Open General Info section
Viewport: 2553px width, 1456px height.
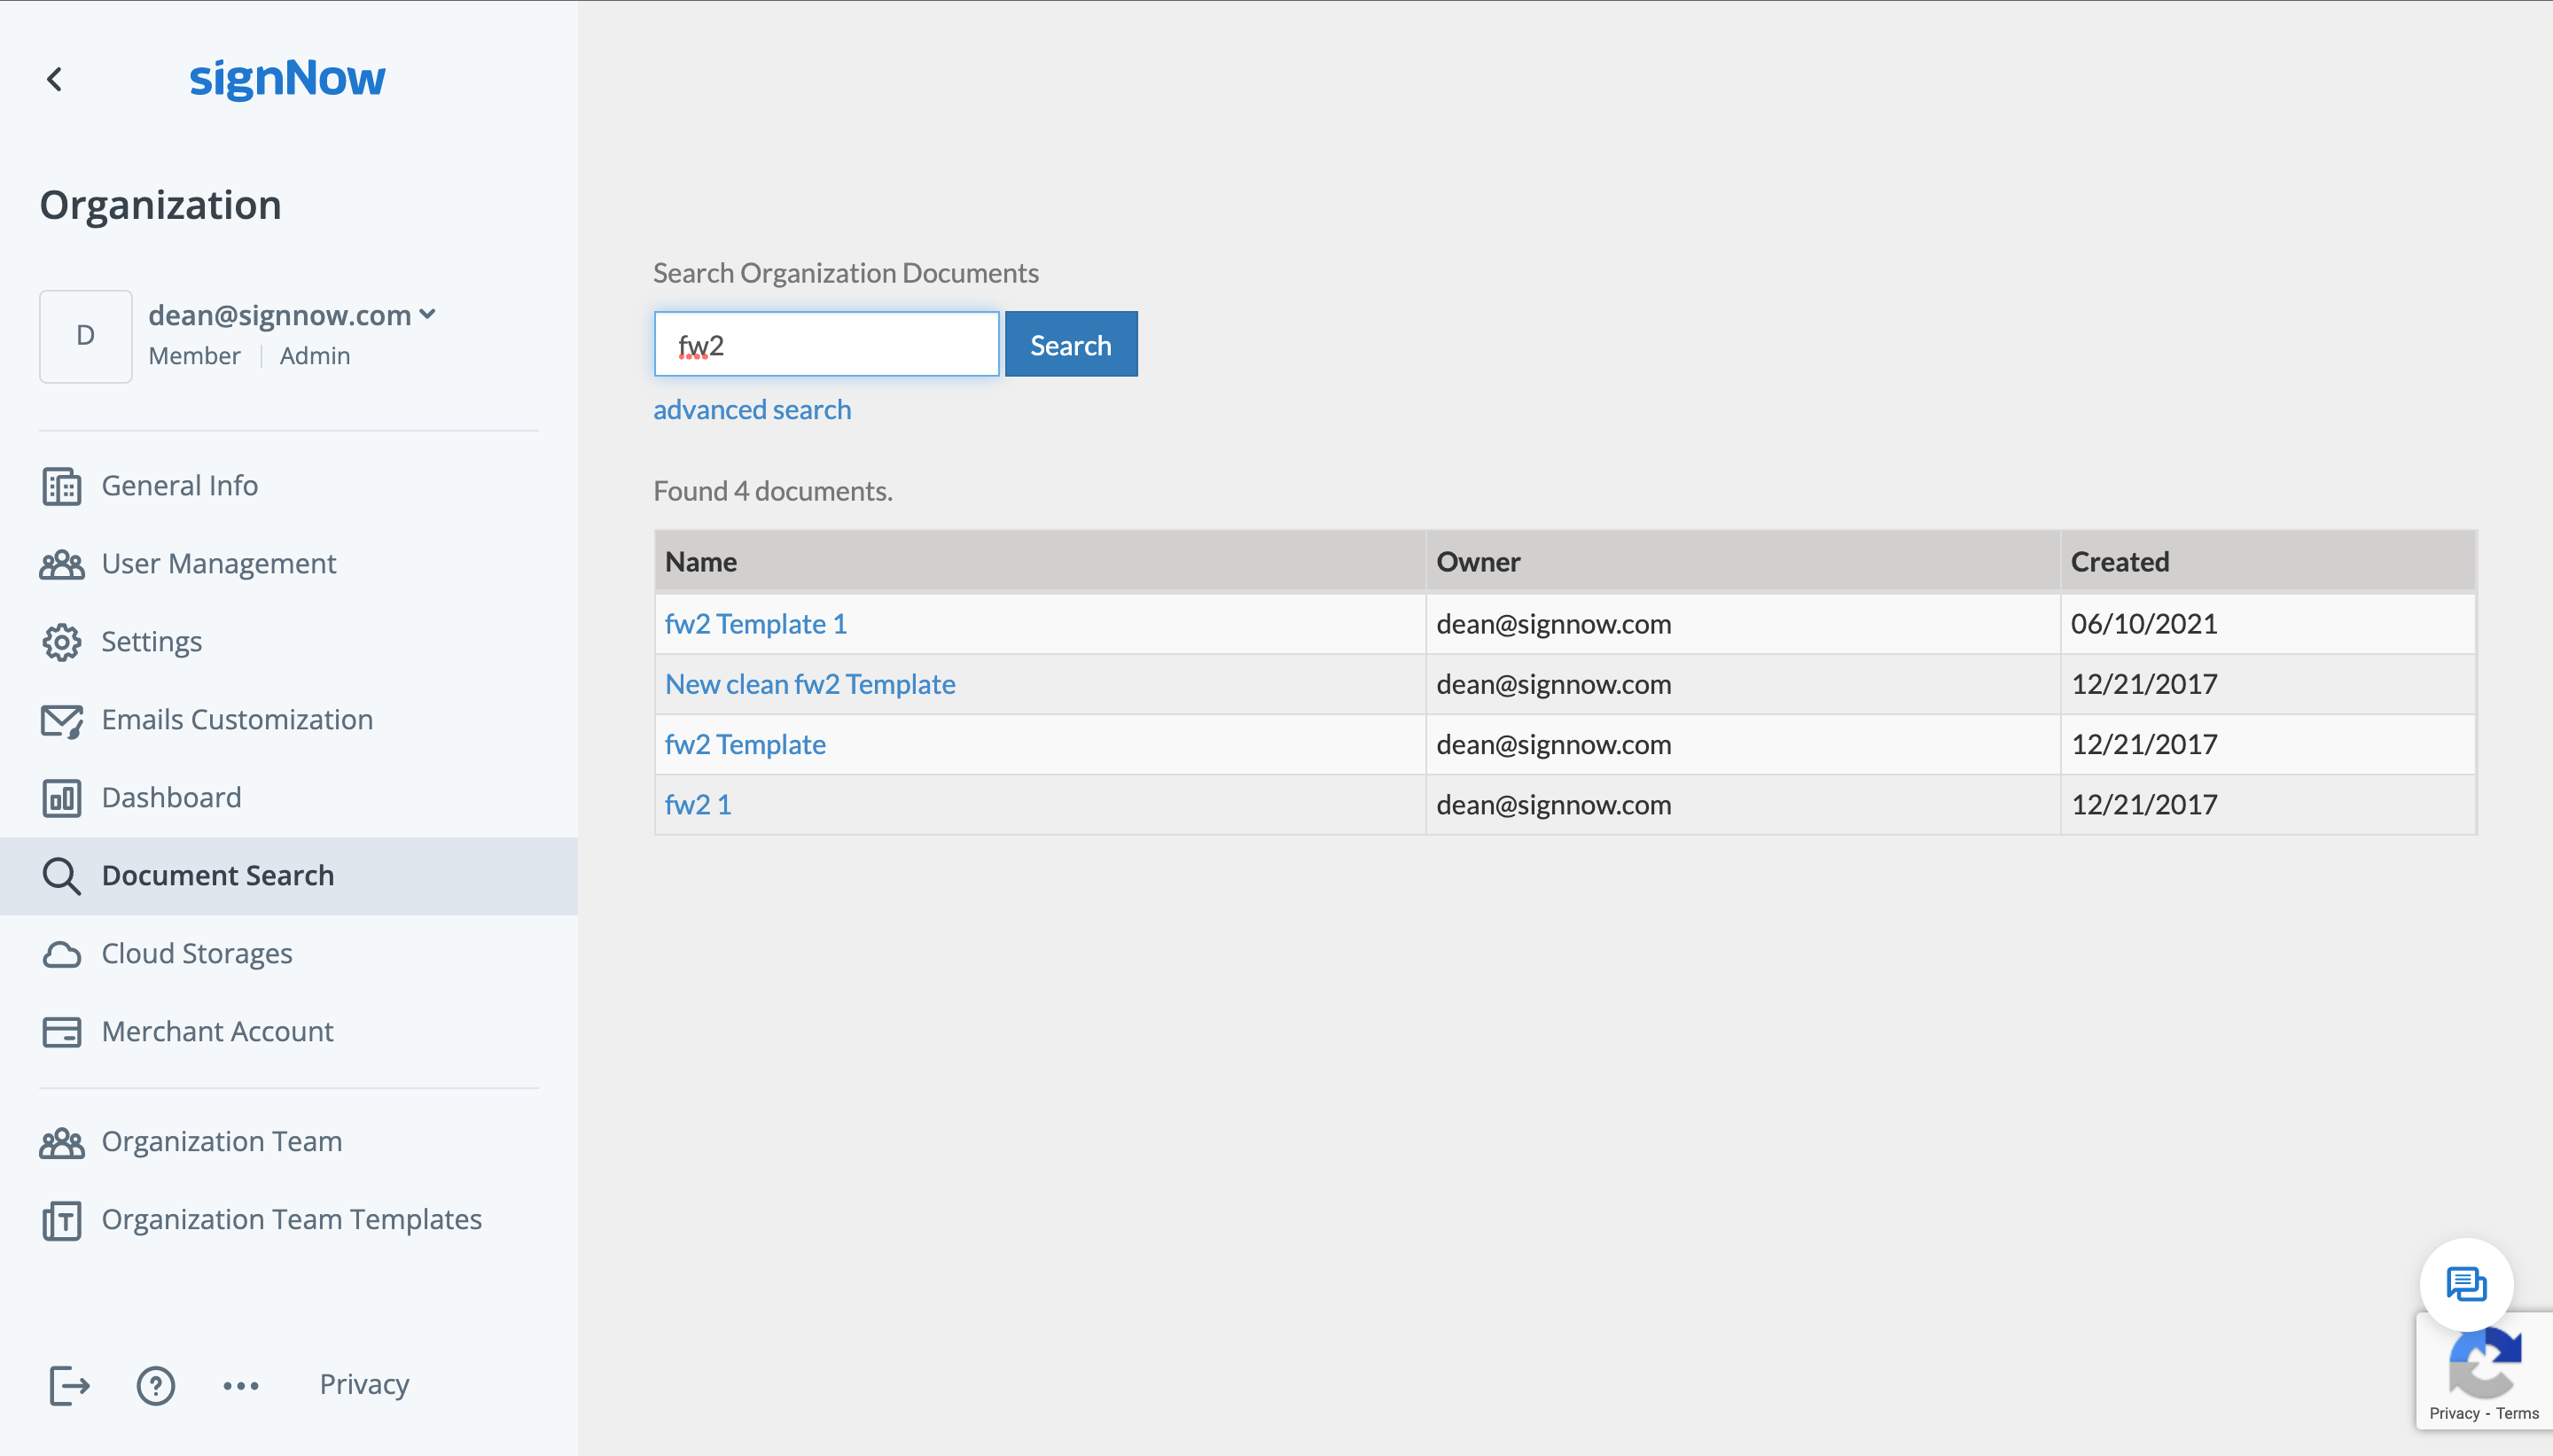click(179, 486)
